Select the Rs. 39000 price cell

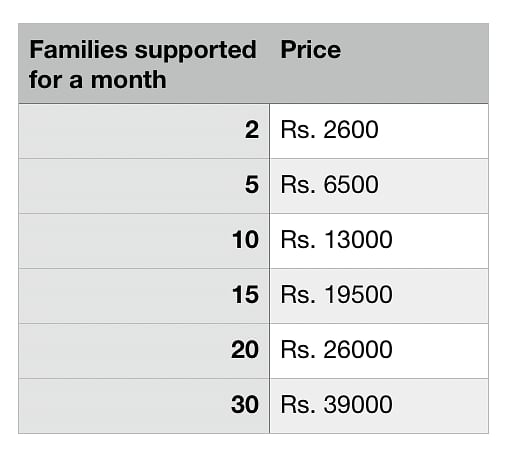pyautogui.click(x=379, y=406)
